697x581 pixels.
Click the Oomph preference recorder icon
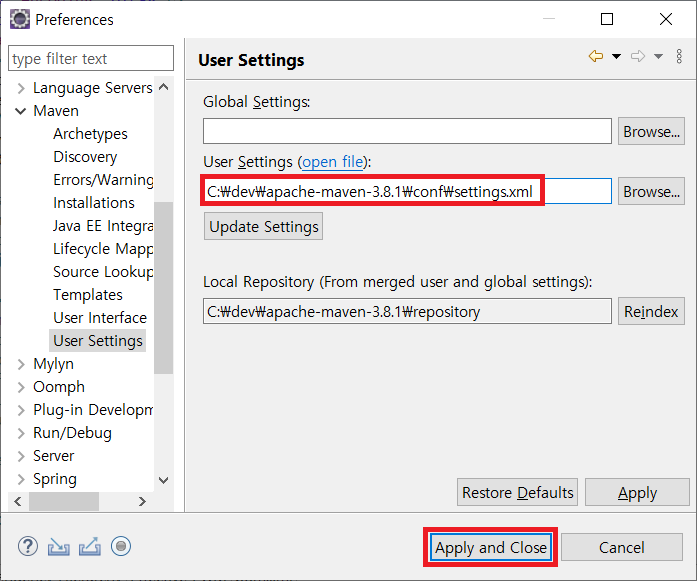click(x=121, y=546)
